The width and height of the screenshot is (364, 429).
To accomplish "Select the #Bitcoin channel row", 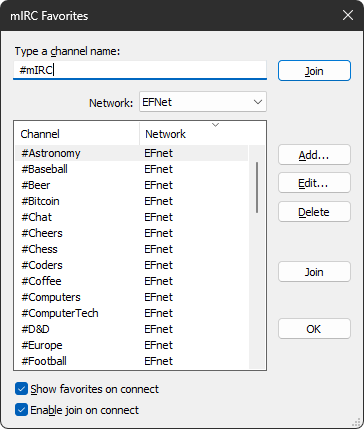I will [x=132, y=201].
